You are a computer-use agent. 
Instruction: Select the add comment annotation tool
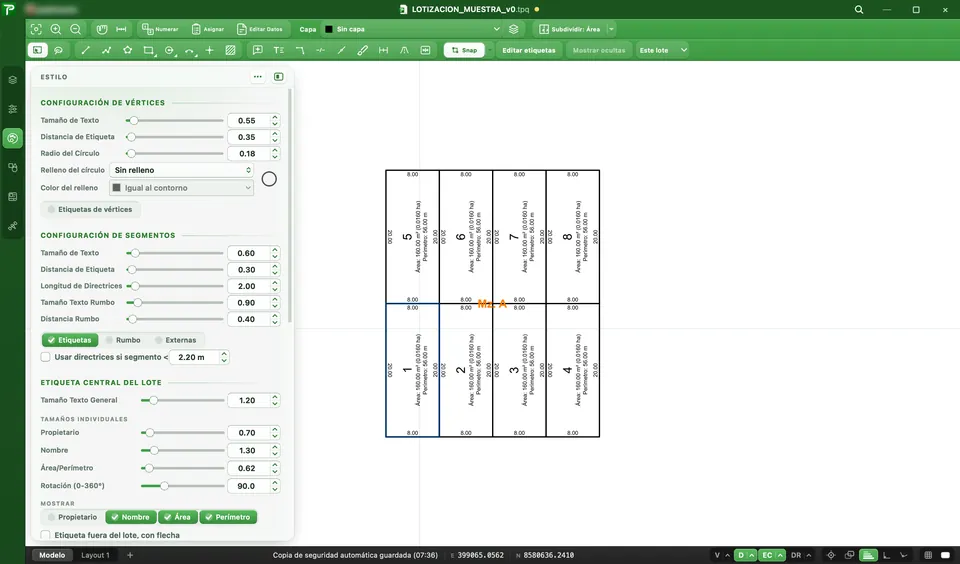[x=258, y=50]
